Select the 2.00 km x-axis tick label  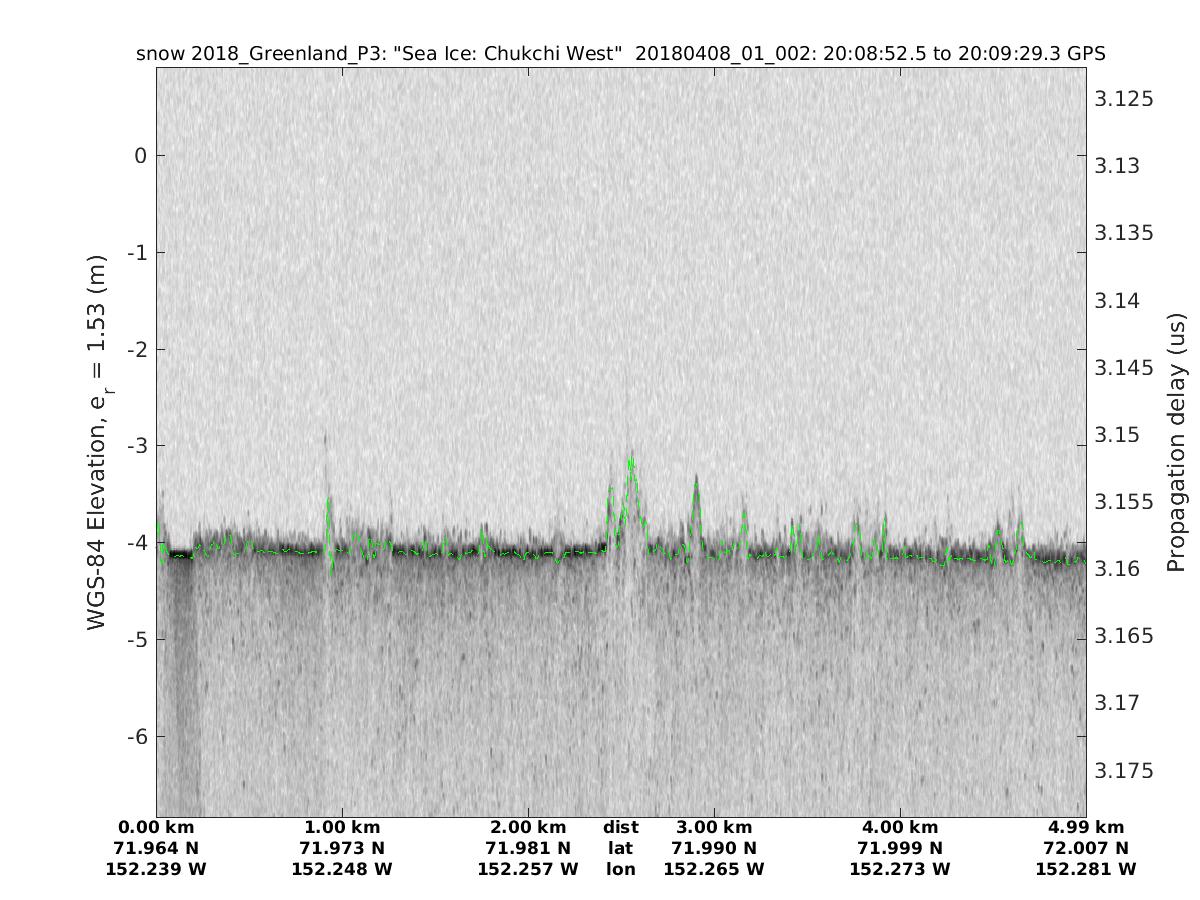pos(528,828)
